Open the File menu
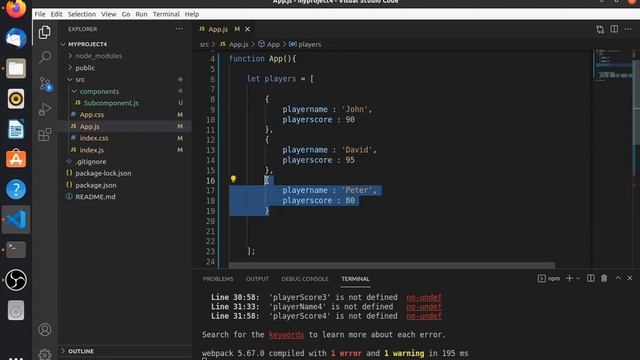The height and width of the screenshot is (360, 640). 40,14
